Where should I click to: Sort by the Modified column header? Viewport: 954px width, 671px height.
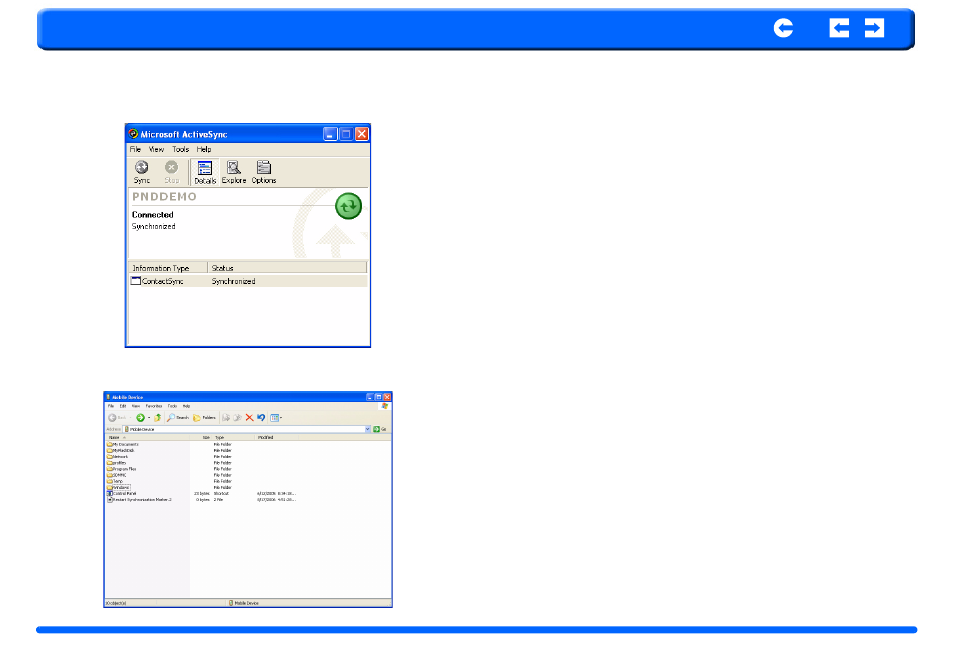point(276,437)
